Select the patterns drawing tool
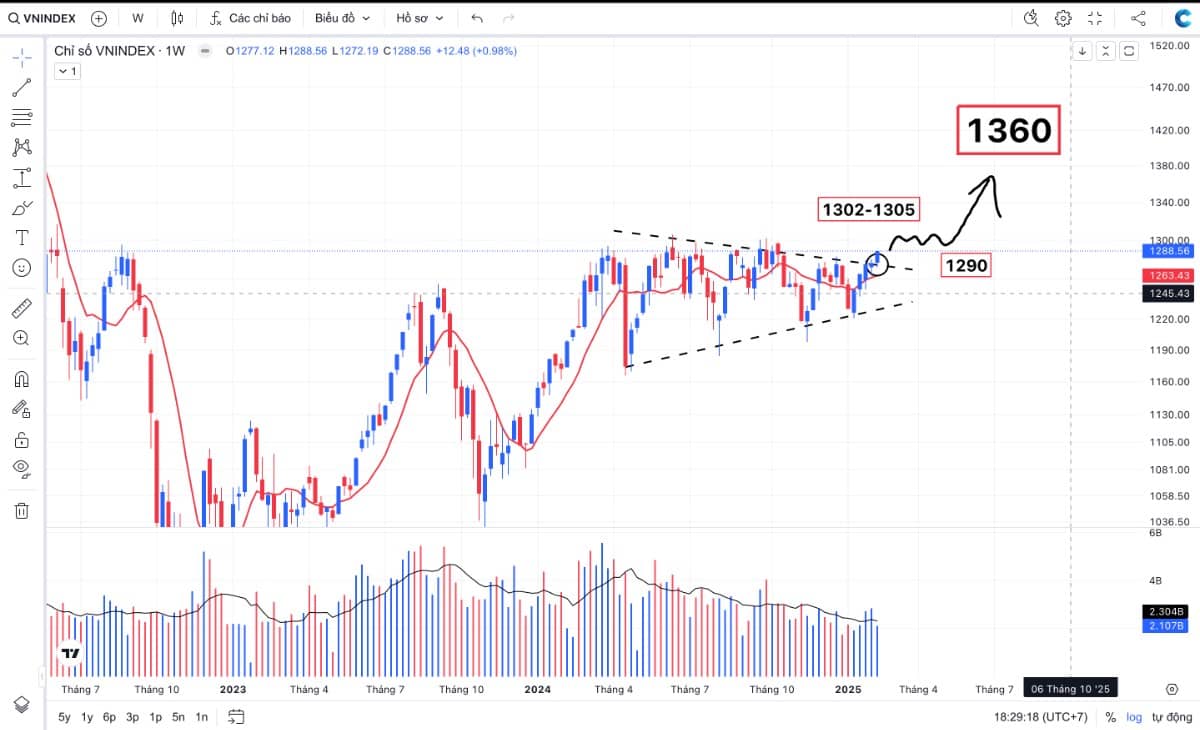The image size is (1200, 730). tap(21, 148)
